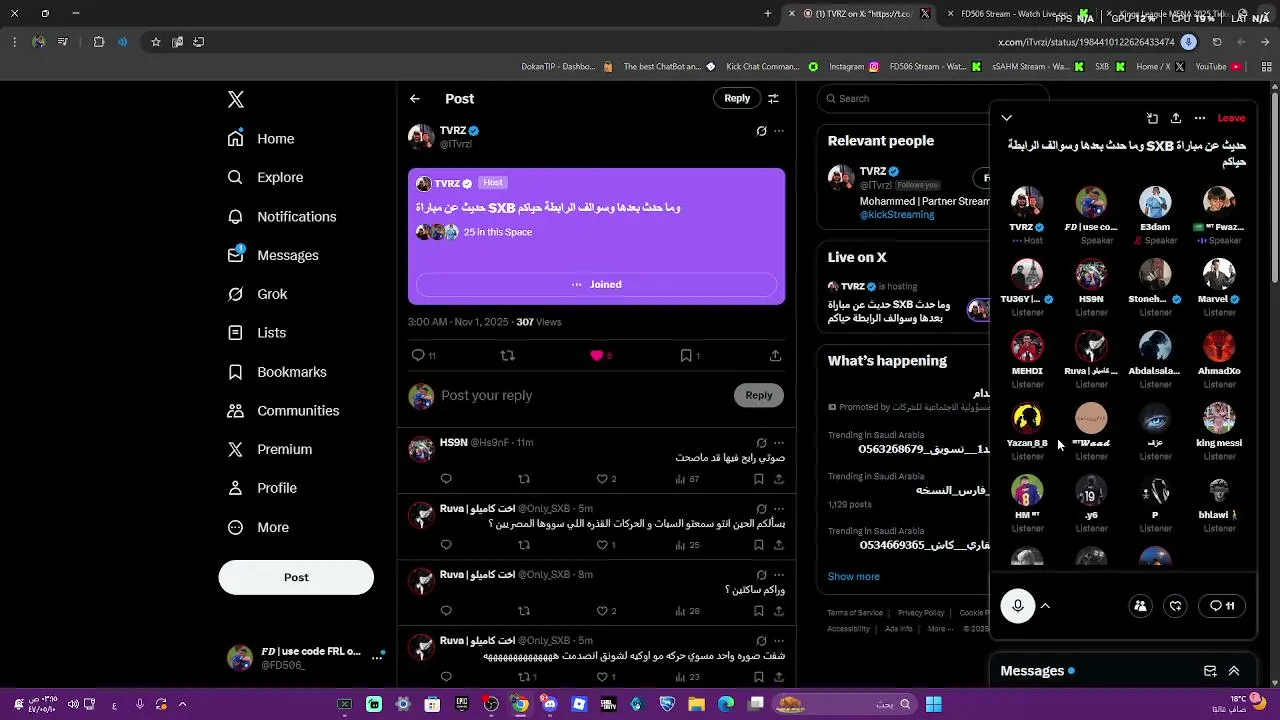The image size is (1280, 720).
Task: Open Space participants people icon
Action: 1140,606
